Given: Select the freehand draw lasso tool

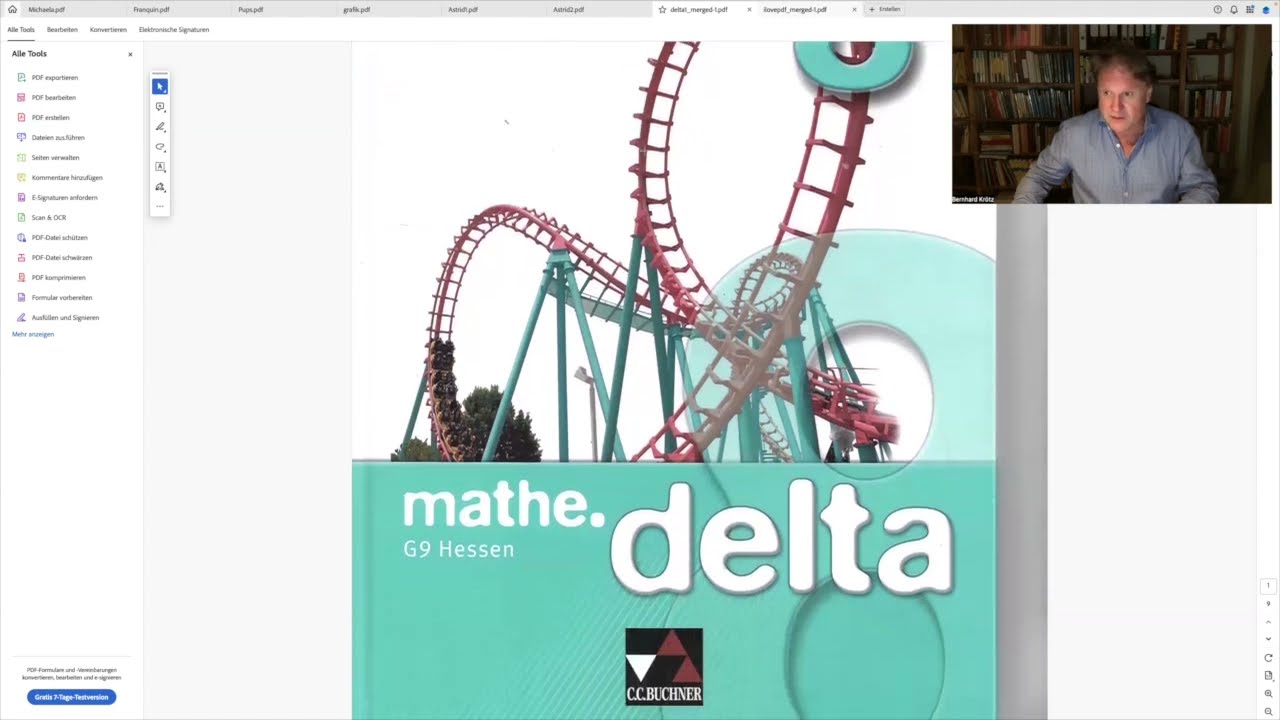Looking at the screenshot, I should click(x=160, y=147).
